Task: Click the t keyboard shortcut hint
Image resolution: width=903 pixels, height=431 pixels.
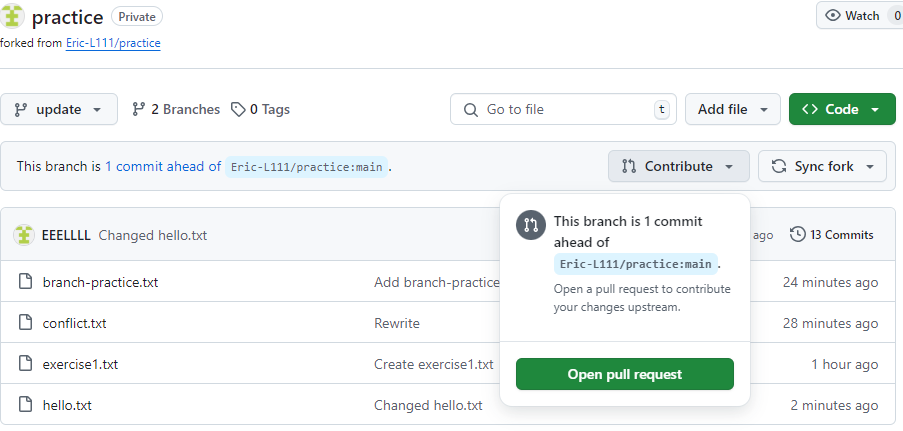Action: [662, 109]
